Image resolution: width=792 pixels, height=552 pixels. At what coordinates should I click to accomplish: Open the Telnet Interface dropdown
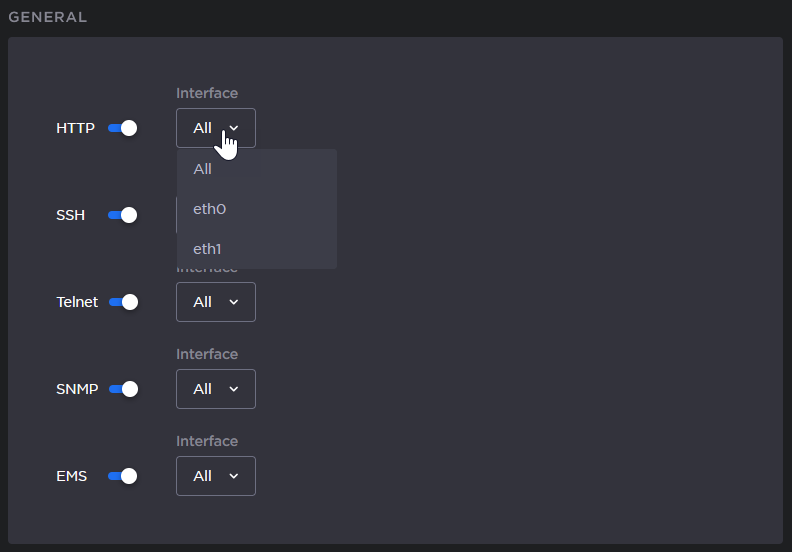pyautogui.click(x=215, y=302)
